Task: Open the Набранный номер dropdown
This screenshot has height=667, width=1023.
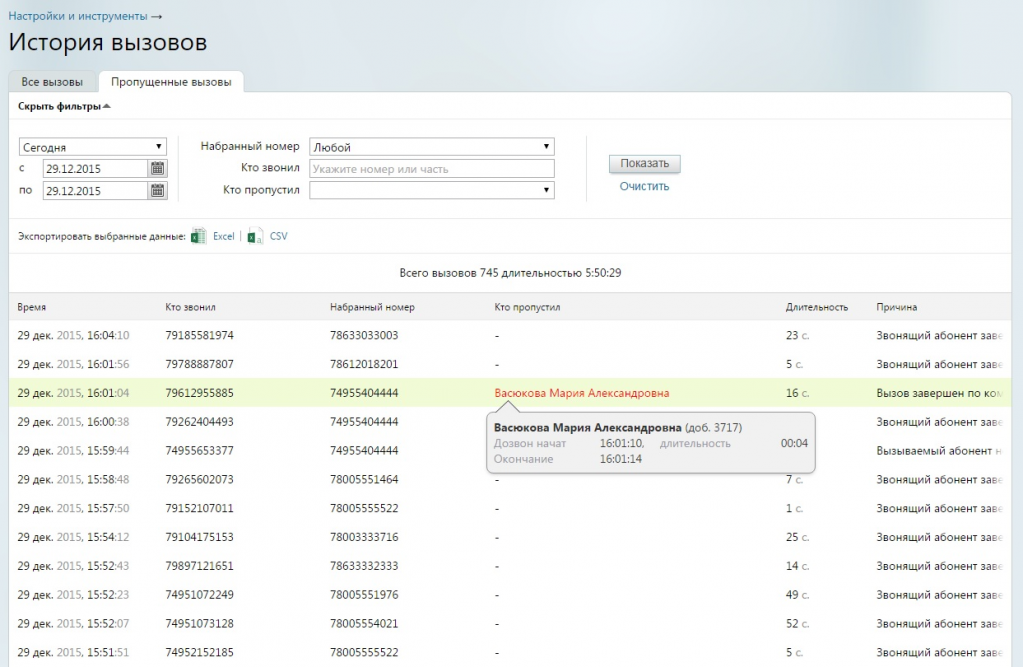Action: coord(431,147)
